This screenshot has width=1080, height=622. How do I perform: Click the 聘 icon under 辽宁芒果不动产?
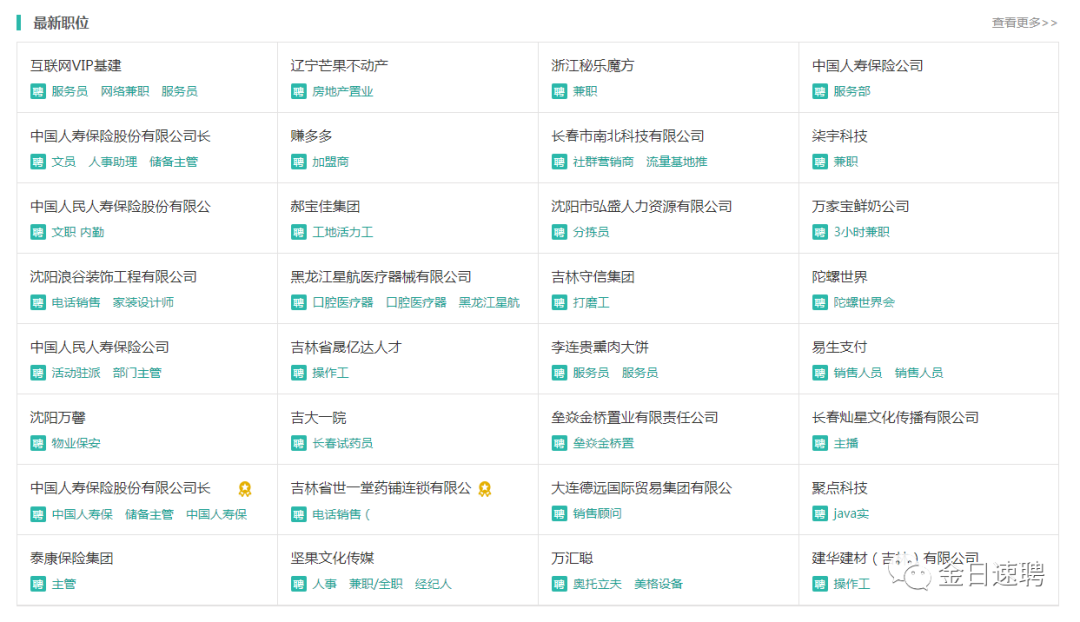298,92
